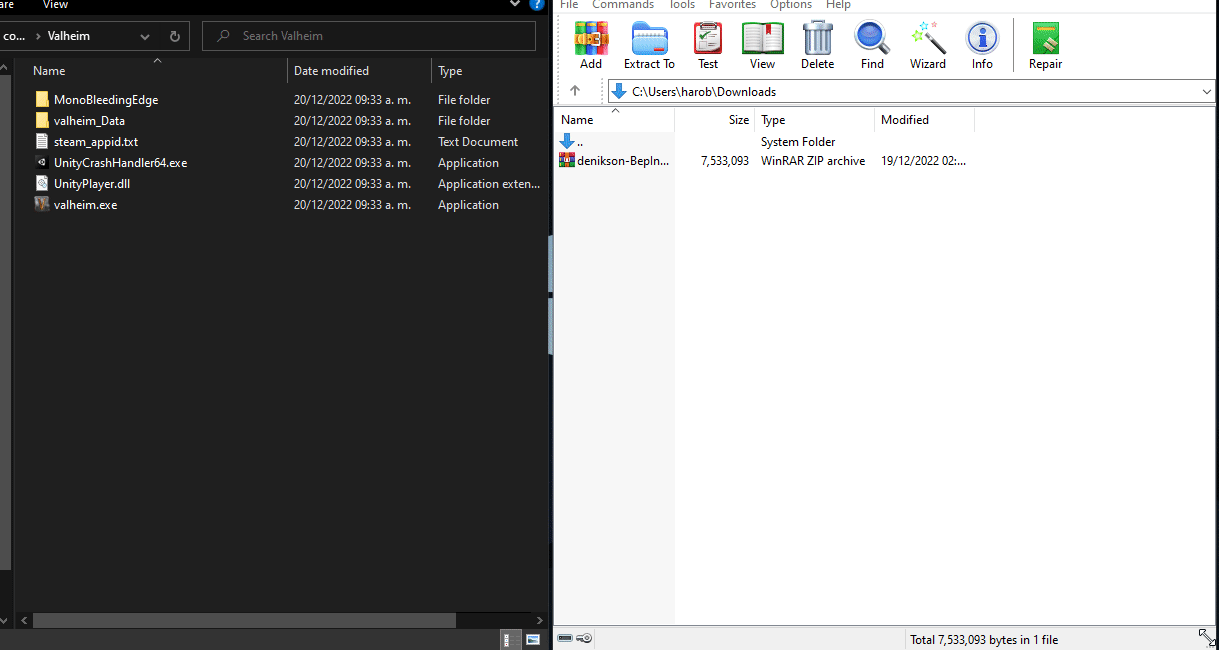Go up one folder in WinRAR
Screen dimensions: 1219x650
pyautogui.click(x=575, y=91)
